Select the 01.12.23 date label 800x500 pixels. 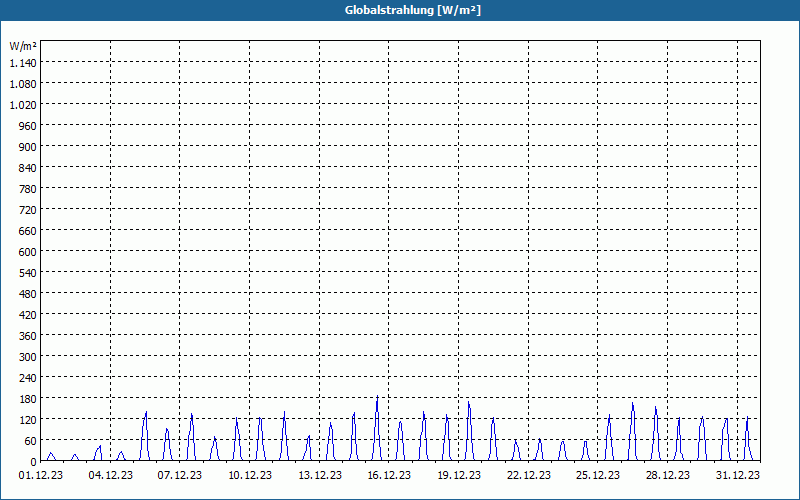(x=41, y=475)
